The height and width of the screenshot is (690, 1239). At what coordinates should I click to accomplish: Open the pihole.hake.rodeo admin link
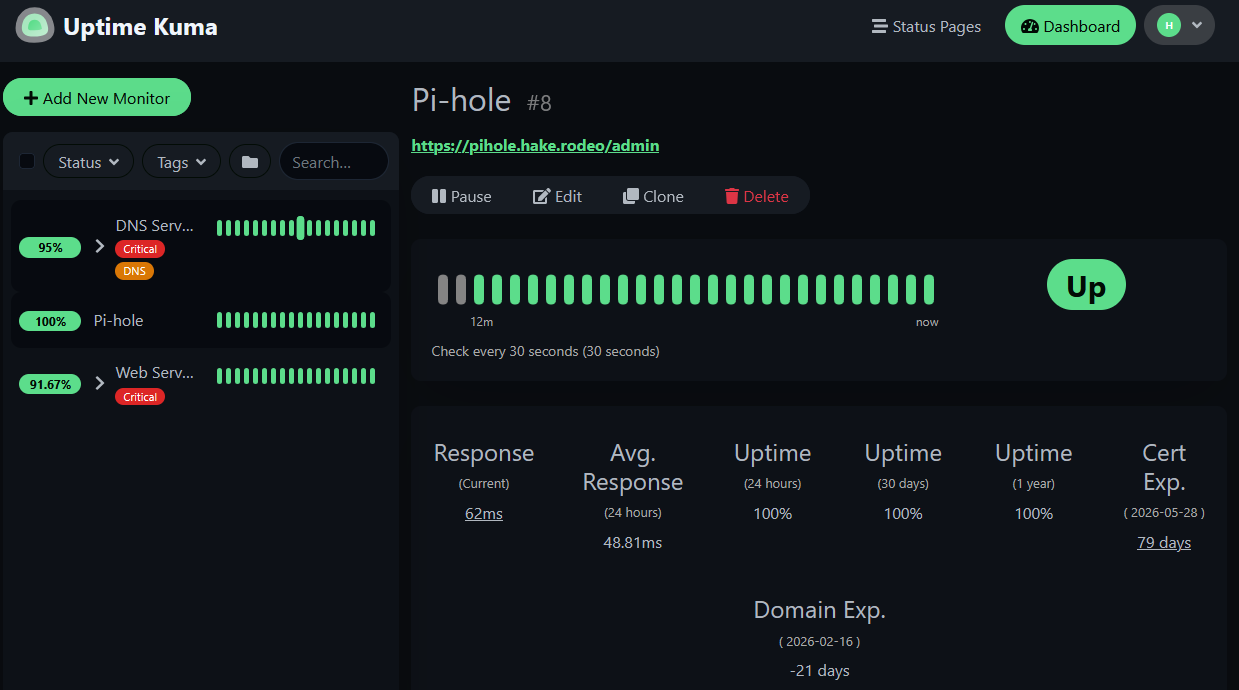click(535, 145)
